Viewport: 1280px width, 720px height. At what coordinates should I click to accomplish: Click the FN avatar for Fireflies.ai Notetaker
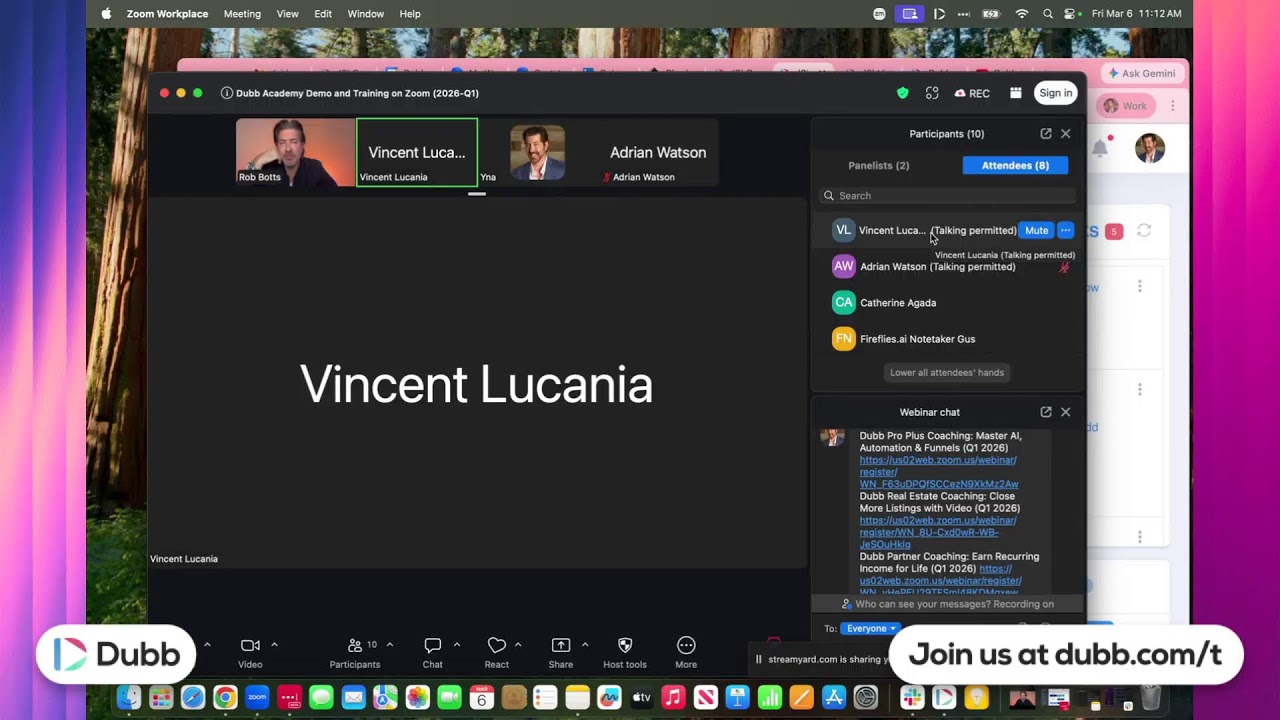(x=844, y=339)
